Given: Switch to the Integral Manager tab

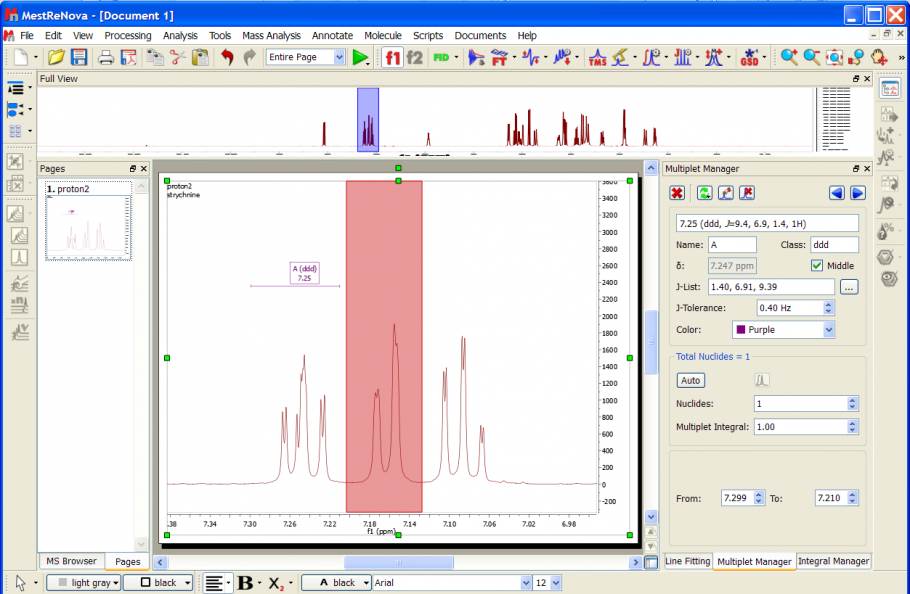Looking at the screenshot, I should click(x=833, y=562).
